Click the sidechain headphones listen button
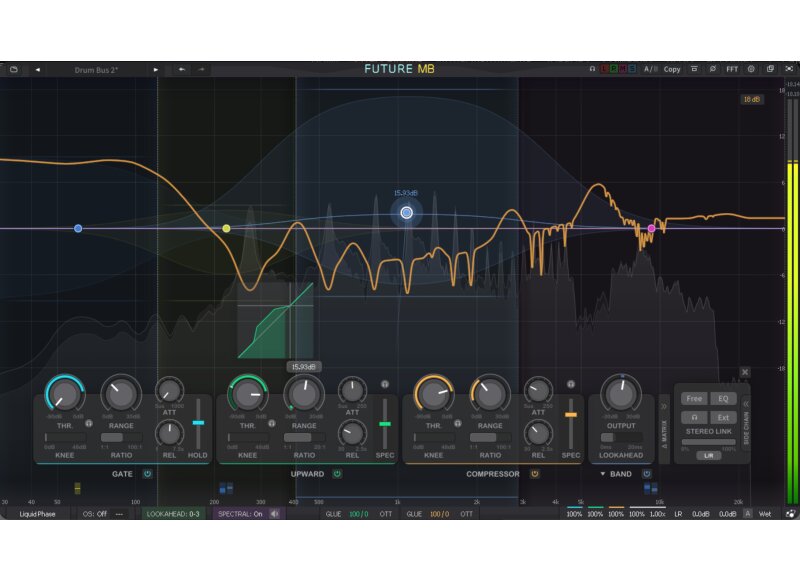The image size is (800, 580). click(x=694, y=417)
